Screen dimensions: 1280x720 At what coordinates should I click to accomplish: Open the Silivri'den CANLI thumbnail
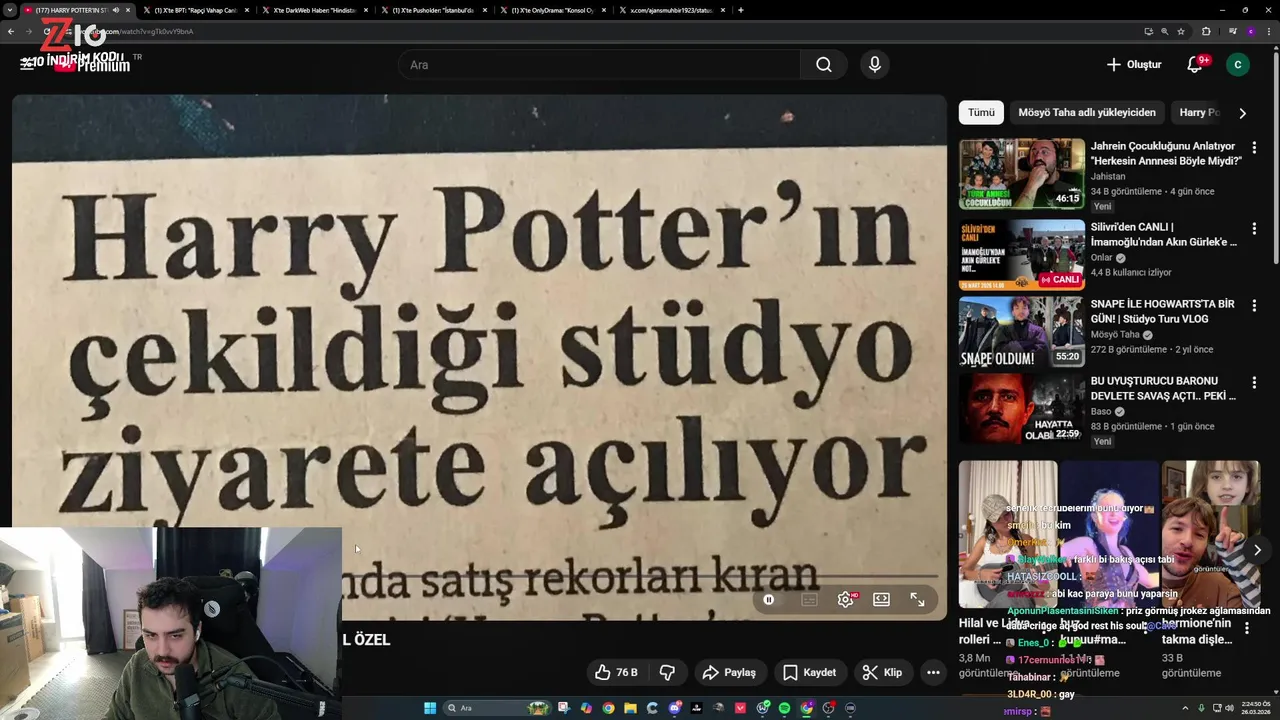(1021, 254)
